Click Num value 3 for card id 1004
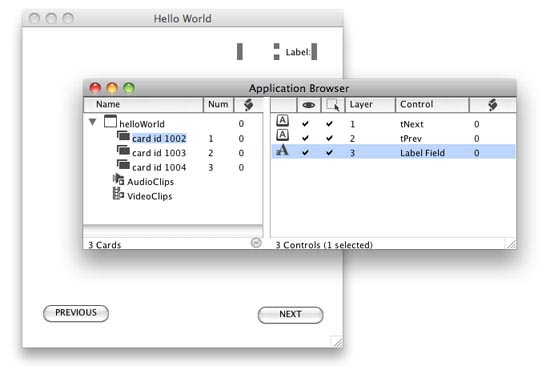The image size is (546, 374). (211, 167)
